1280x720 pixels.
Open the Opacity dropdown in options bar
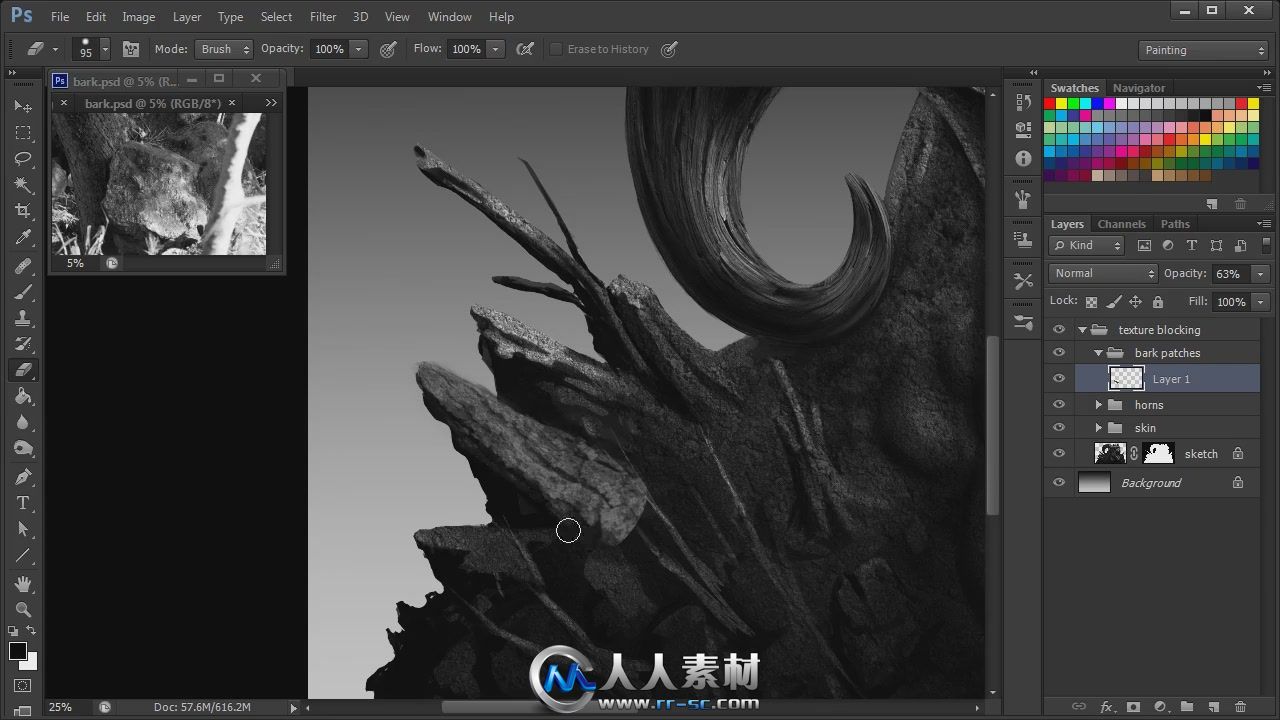point(358,49)
